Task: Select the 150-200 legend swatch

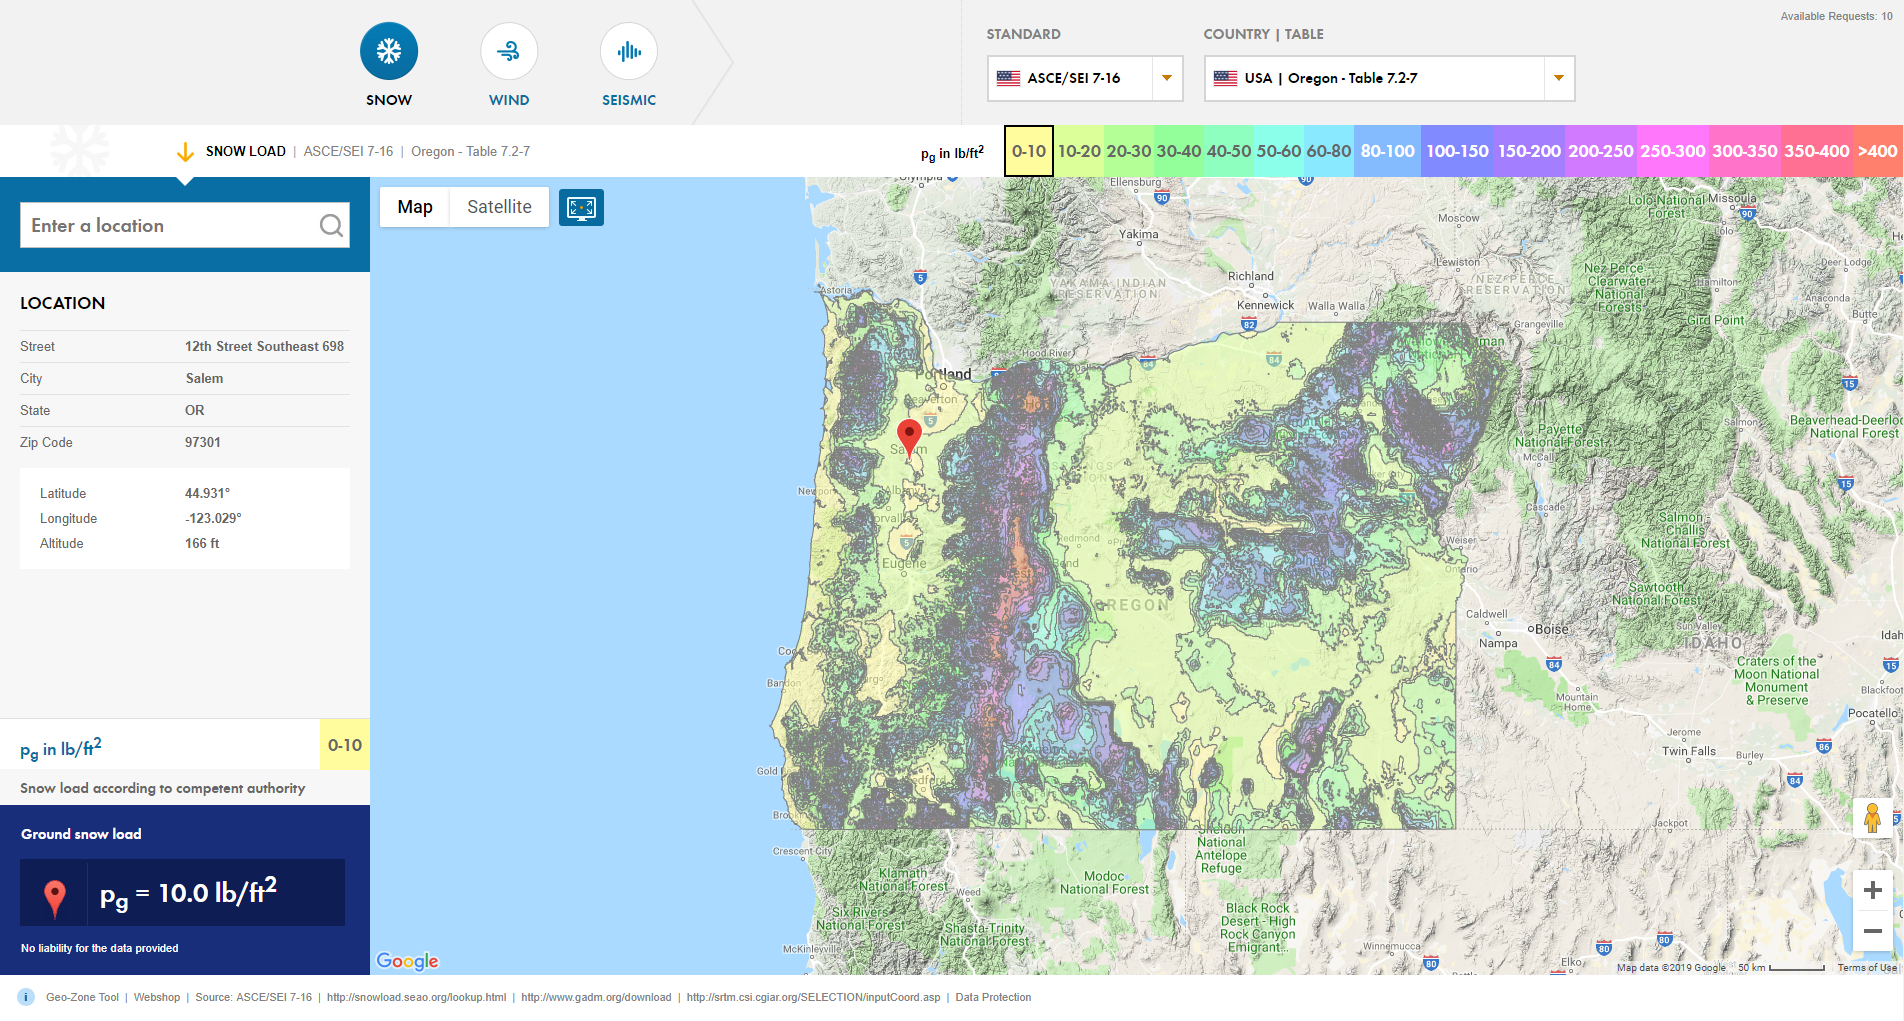Action: click(1529, 151)
